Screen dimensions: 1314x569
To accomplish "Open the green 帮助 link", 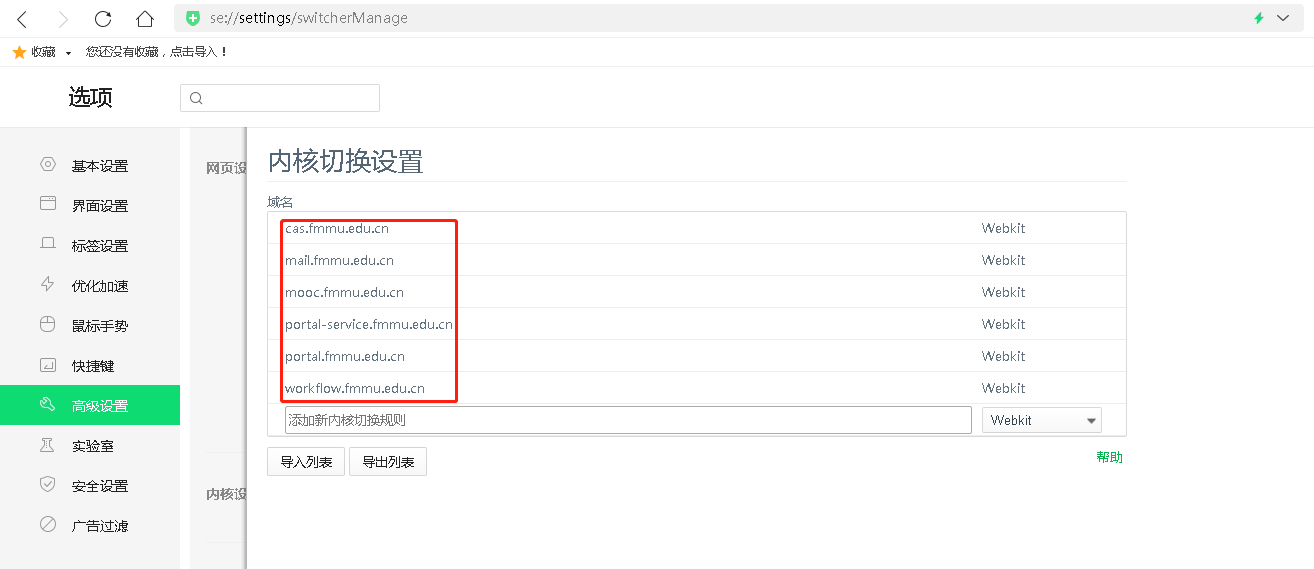I will click(x=1109, y=457).
